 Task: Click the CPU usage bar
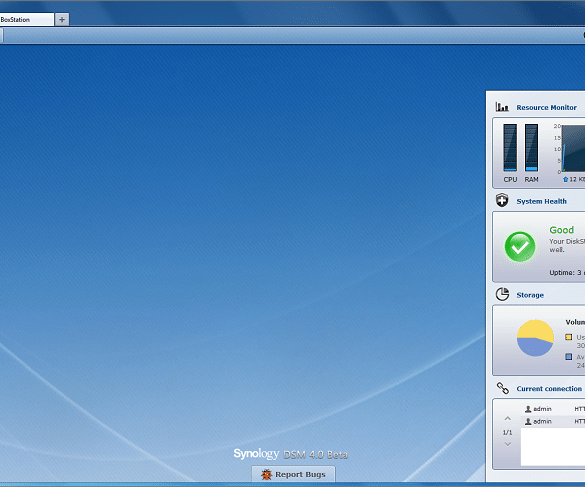[510, 147]
